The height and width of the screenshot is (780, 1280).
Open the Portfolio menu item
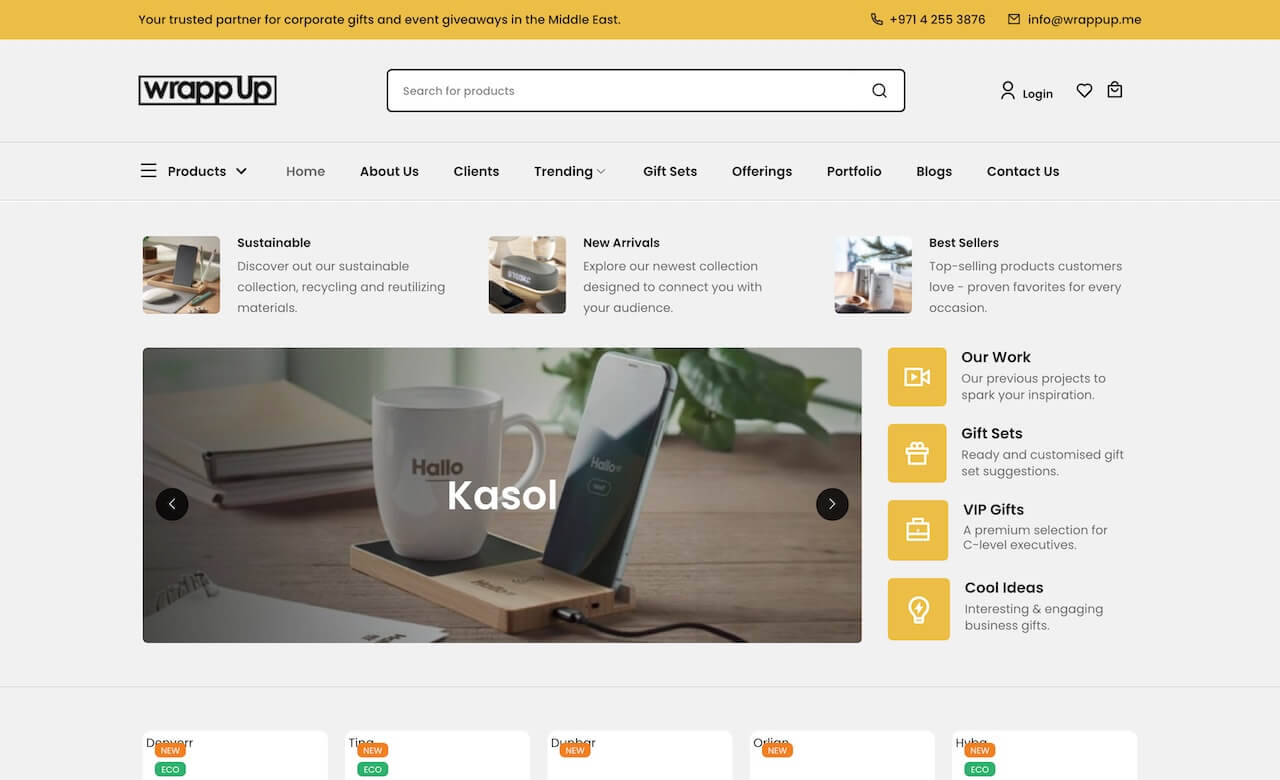[x=854, y=171]
